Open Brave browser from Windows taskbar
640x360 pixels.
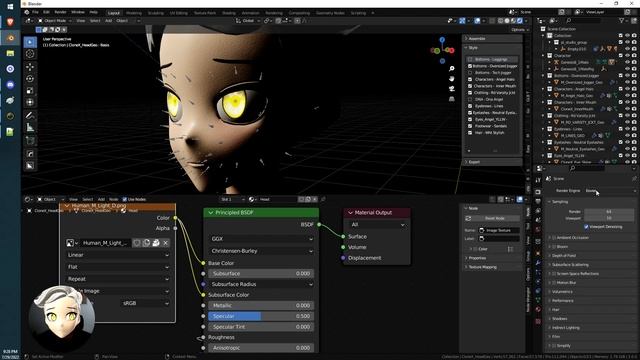[x=10, y=22]
